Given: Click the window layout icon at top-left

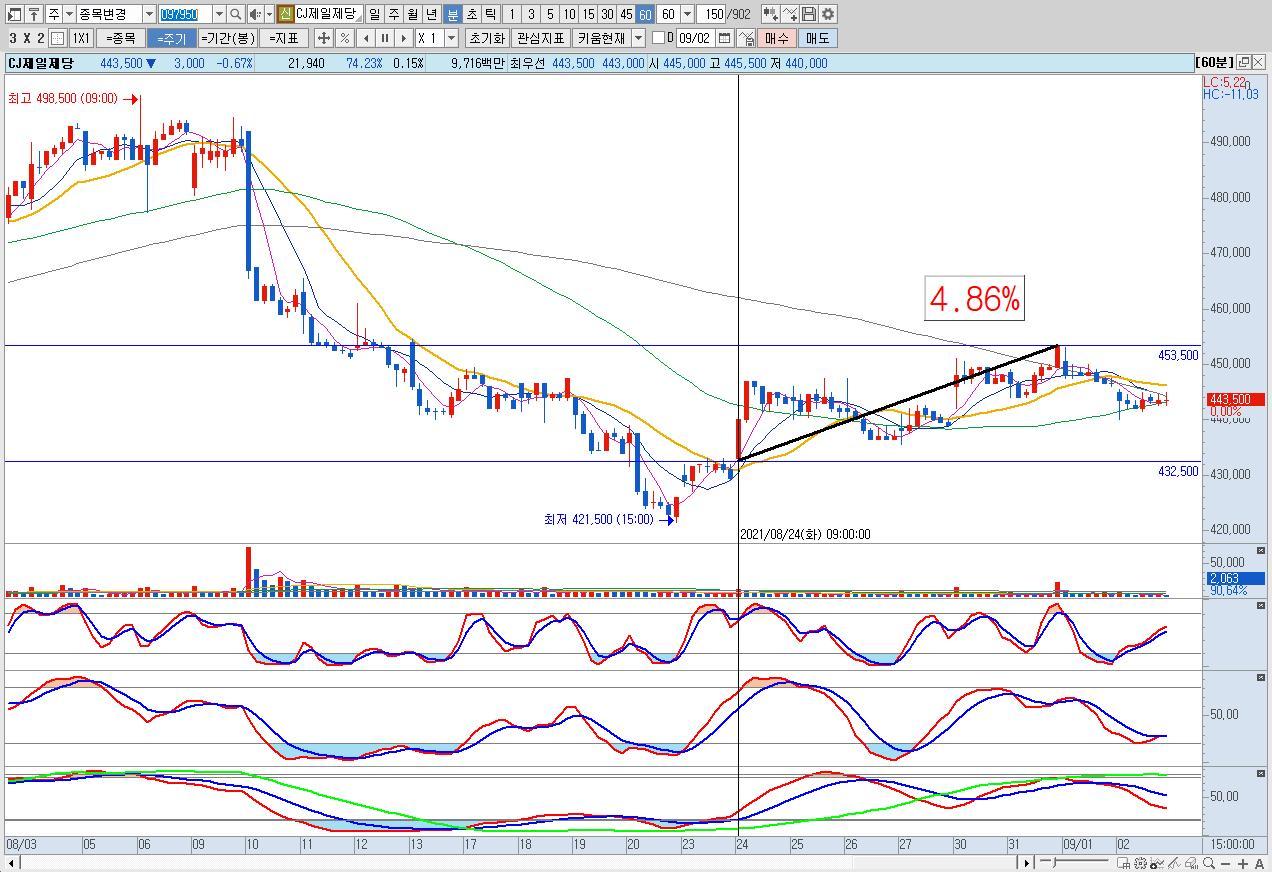Looking at the screenshot, I should click(x=12, y=14).
